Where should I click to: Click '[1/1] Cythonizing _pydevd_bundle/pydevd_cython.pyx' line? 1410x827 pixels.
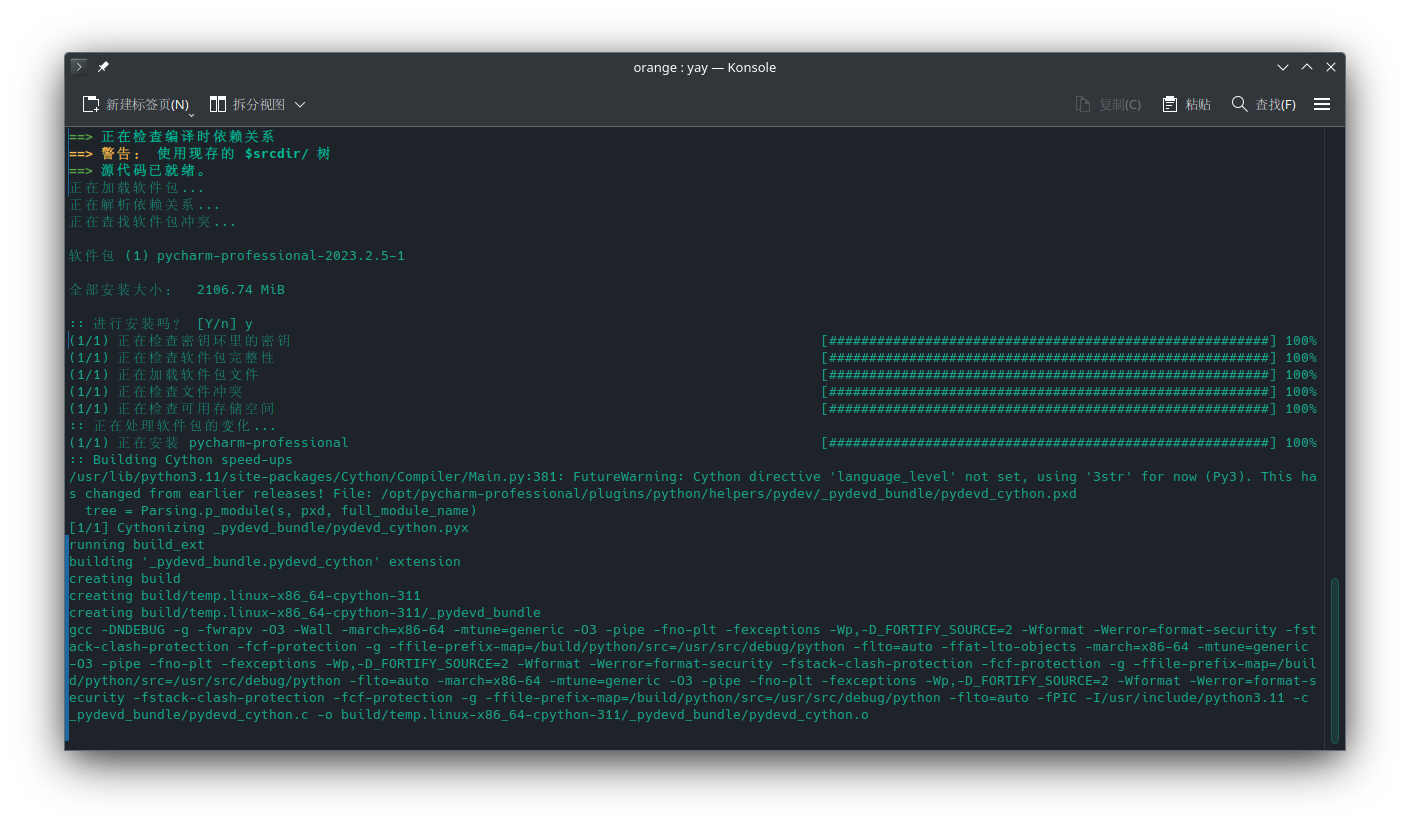point(269,528)
